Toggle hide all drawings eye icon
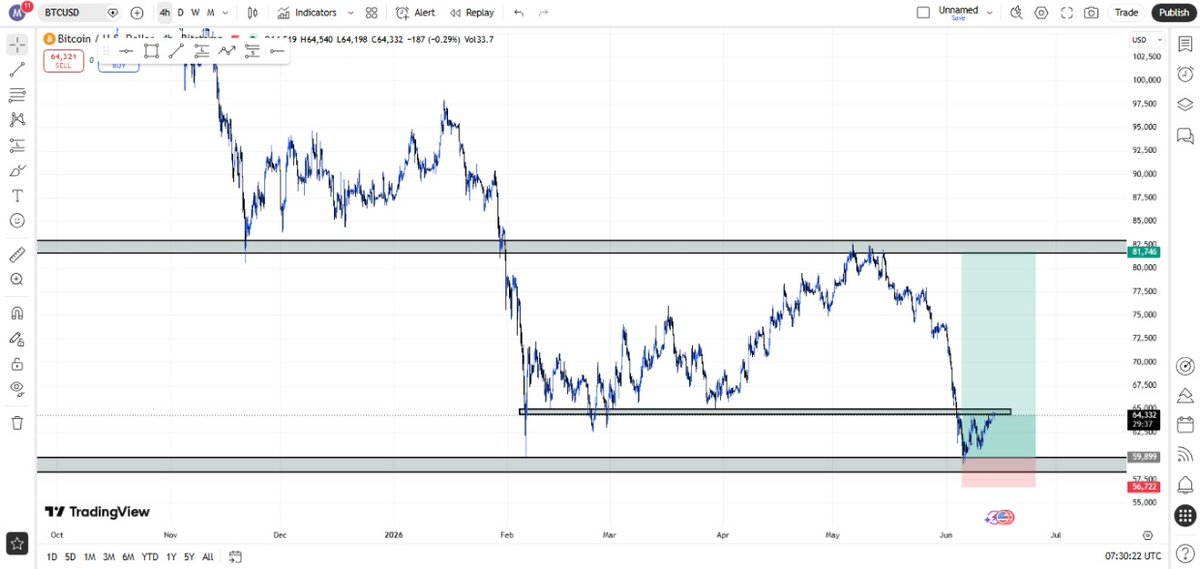Screen dimensions: 1200x569 tap(17, 388)
